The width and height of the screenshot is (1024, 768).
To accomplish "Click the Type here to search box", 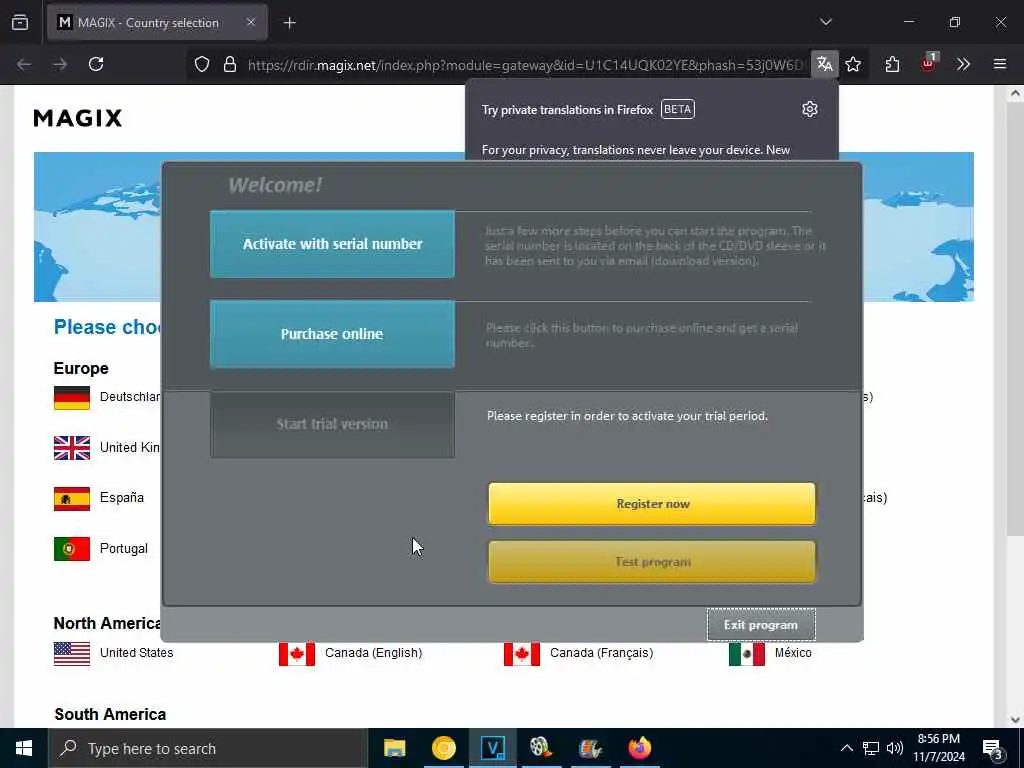I will [208, 748].
